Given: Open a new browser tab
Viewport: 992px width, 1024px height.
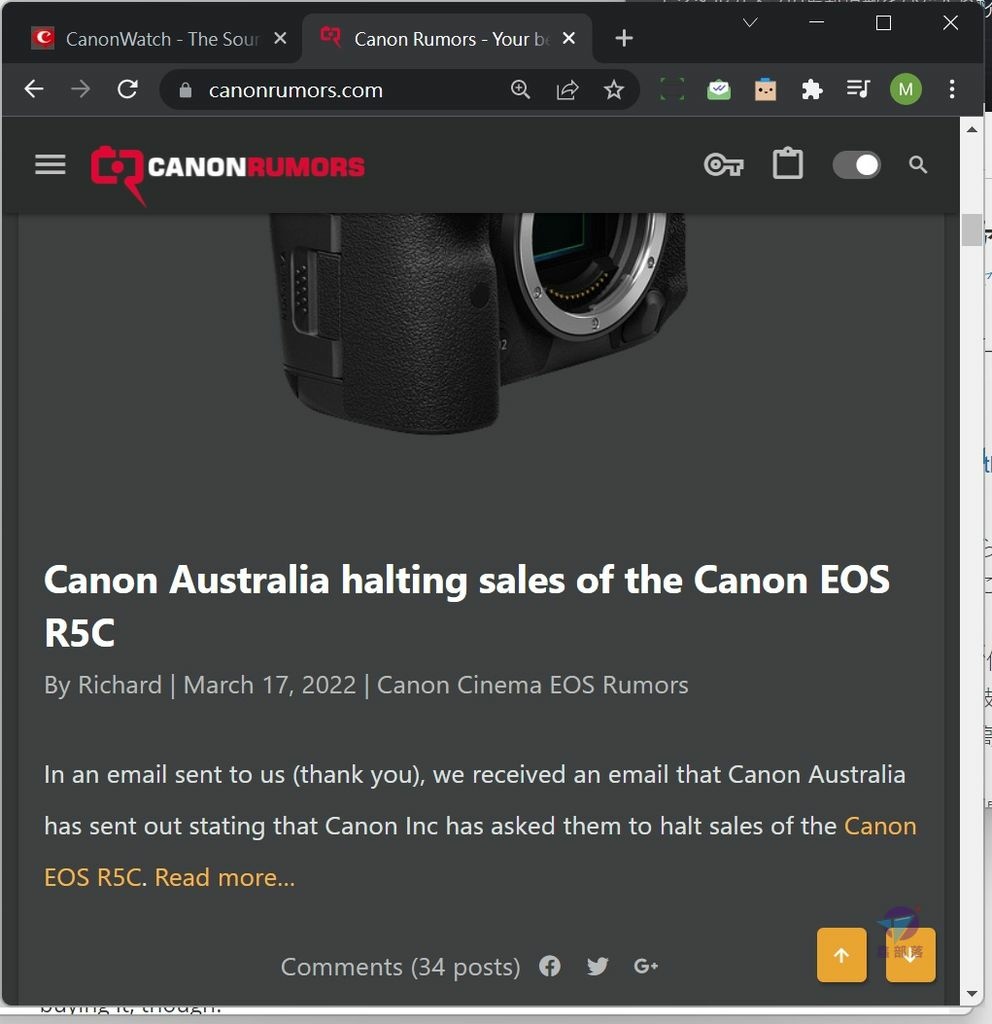Looking at the screenshot, I should coord(624,39).
